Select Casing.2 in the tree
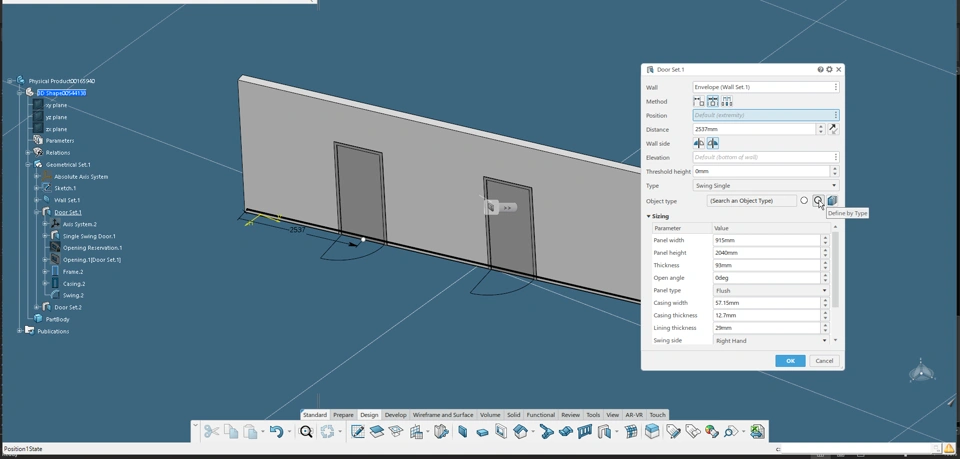Image resolution: width=960 pixels, height=459 pixels. click(74, 284)
